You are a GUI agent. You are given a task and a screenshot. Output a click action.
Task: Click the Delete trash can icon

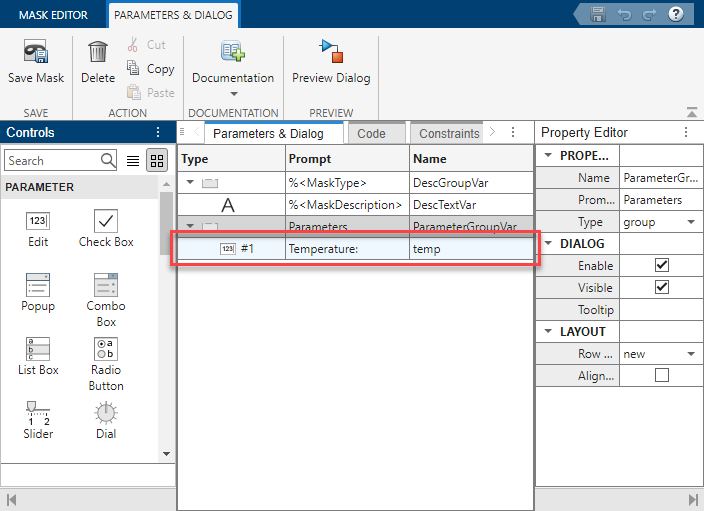tap(98, 52)
